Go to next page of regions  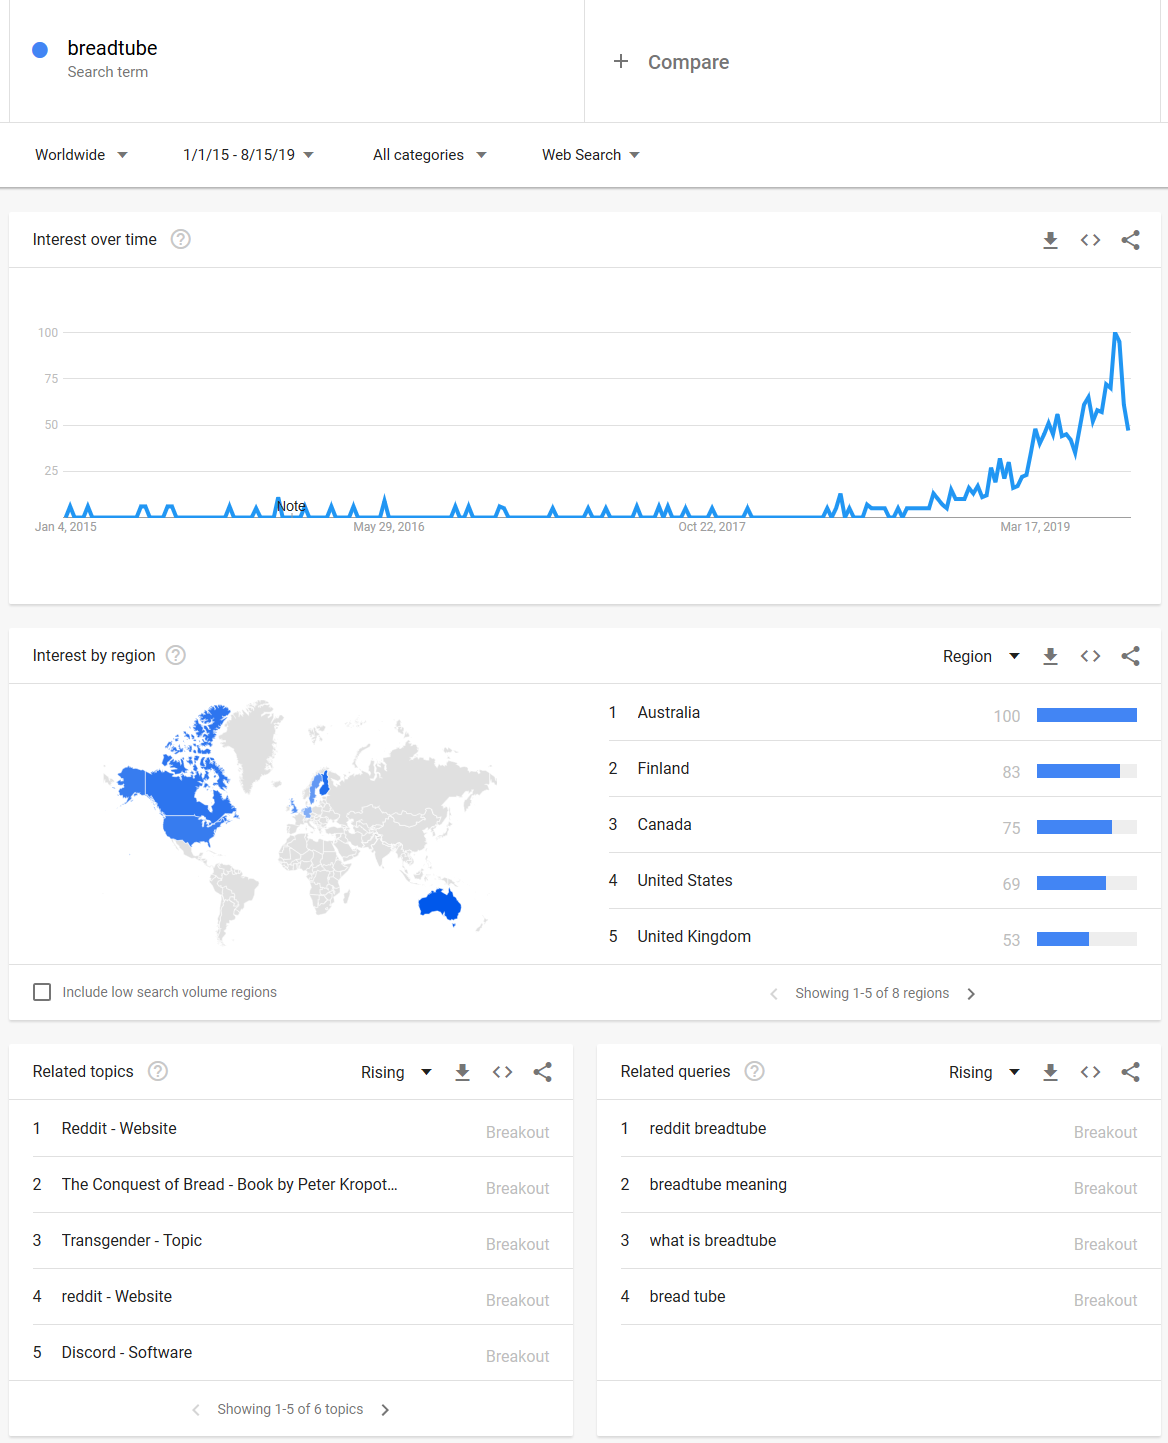click(x=970, y=993)
